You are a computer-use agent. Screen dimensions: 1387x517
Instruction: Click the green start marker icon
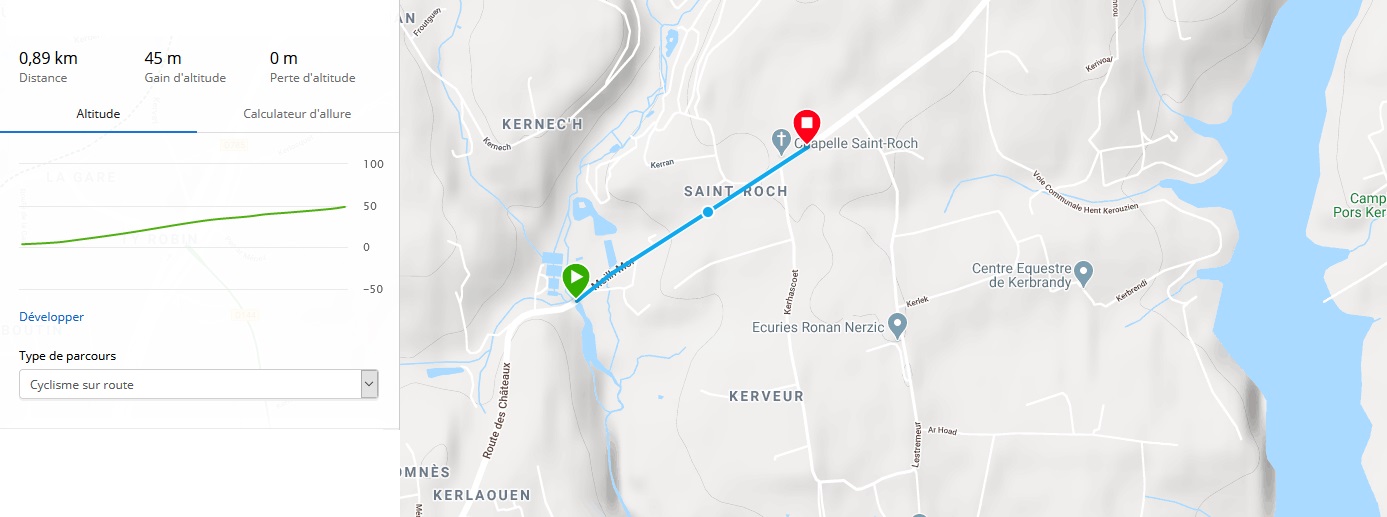pyautogui.click(x=576, y=279)
